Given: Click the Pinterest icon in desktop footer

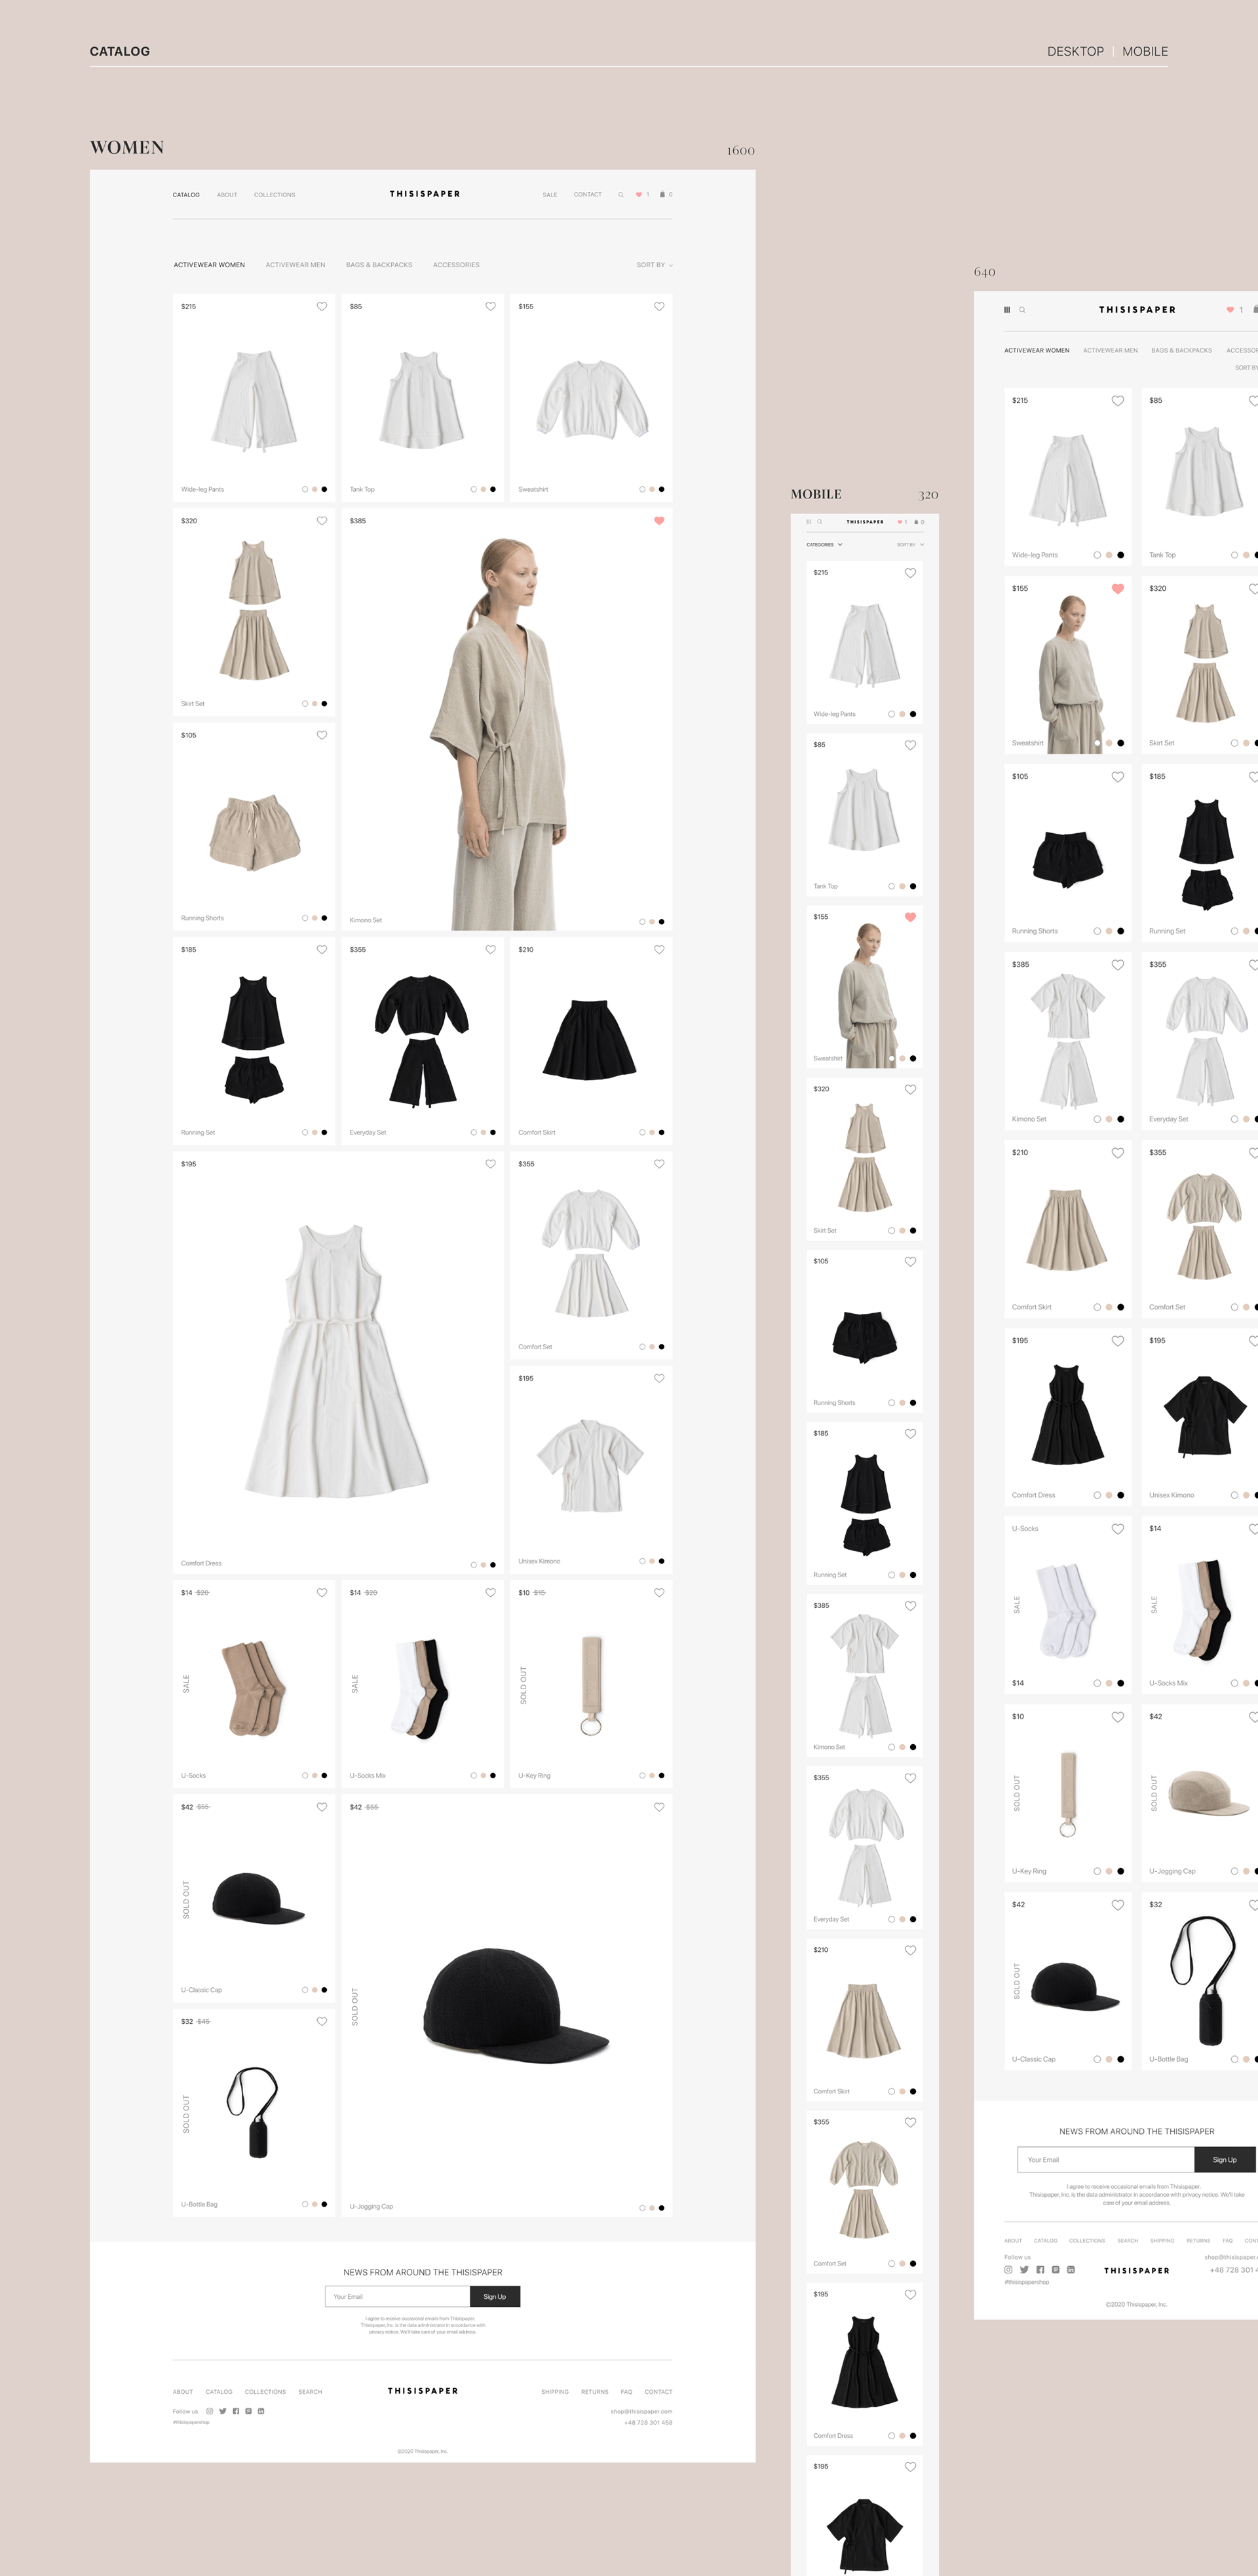Looking at the screenshot, I should click(x=248, y=2411).
